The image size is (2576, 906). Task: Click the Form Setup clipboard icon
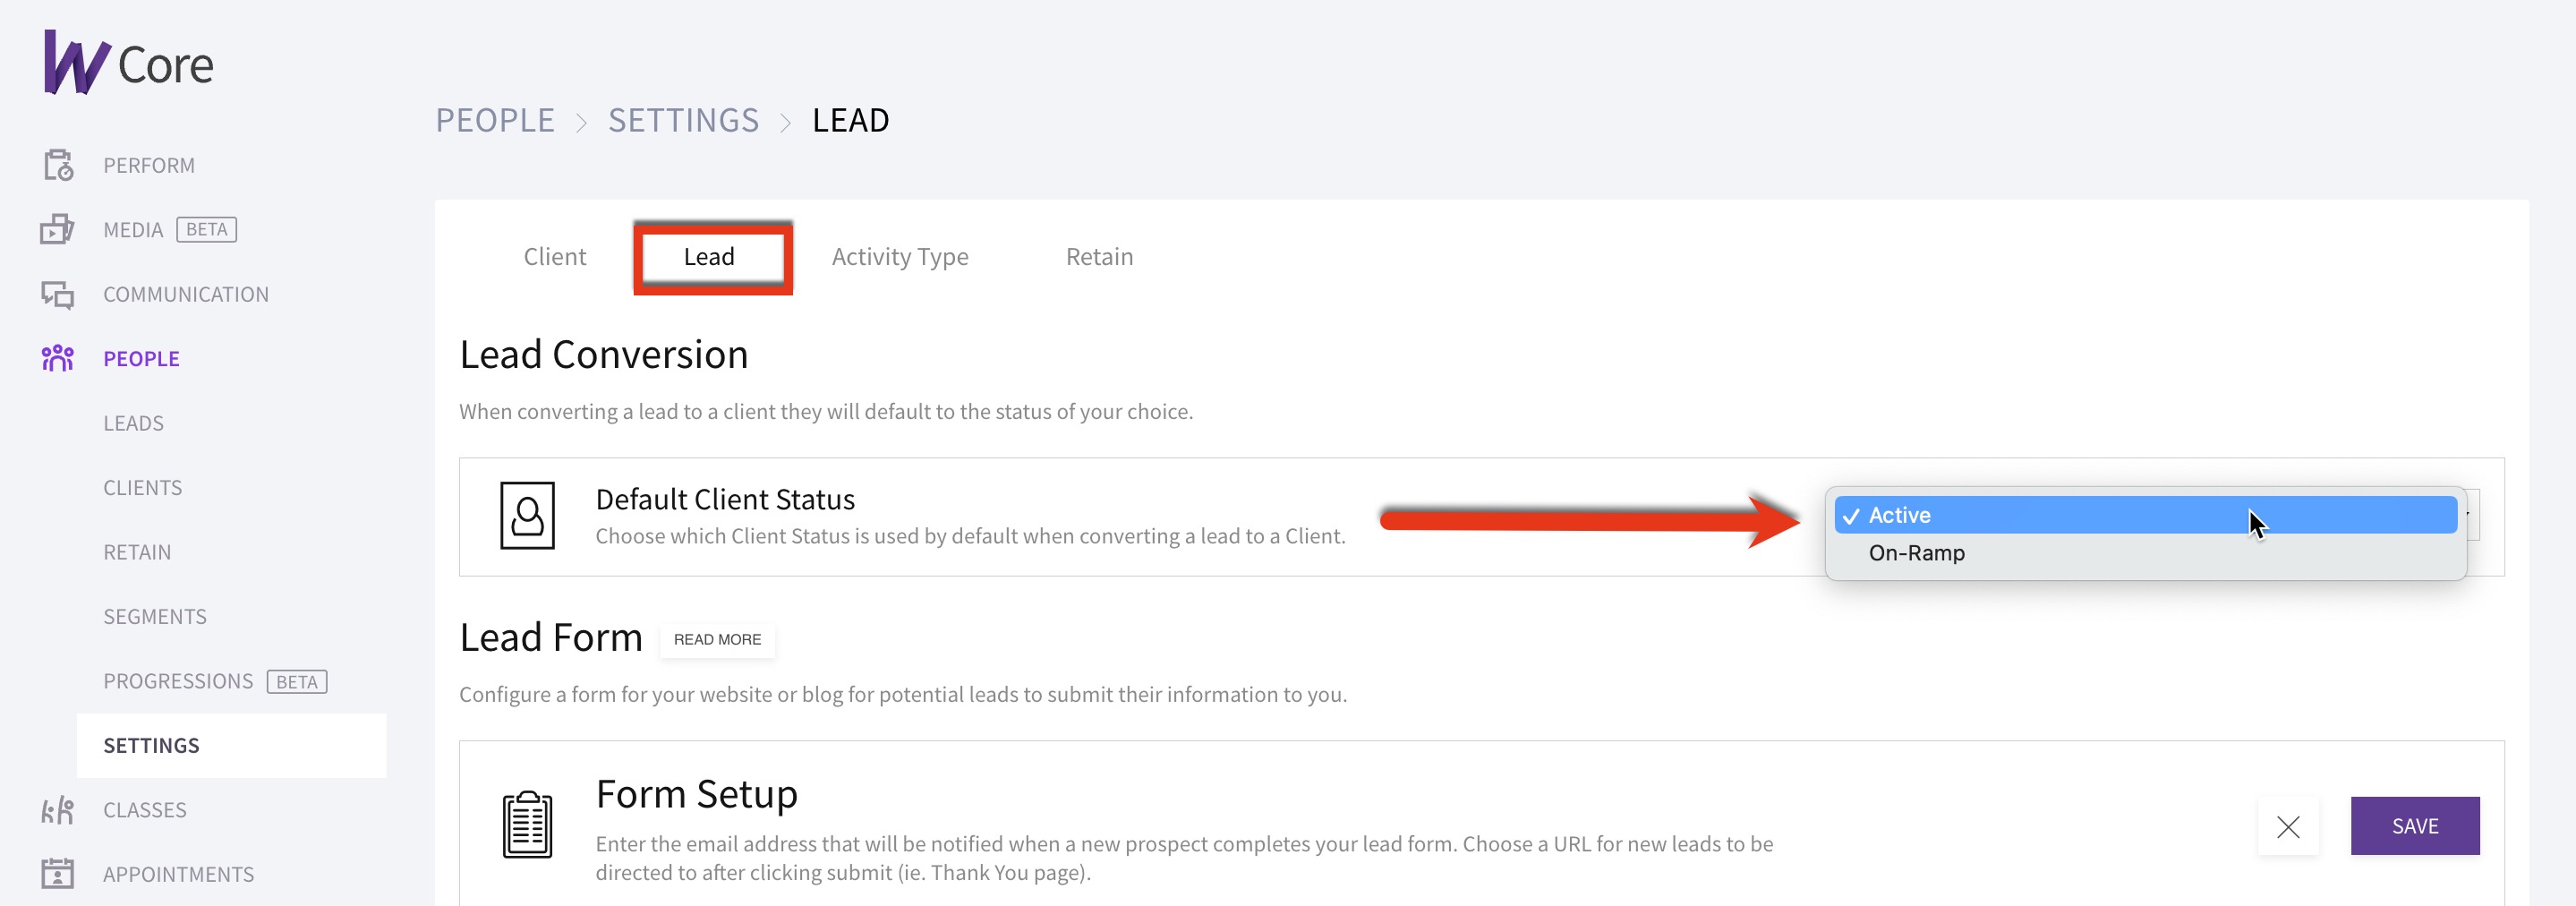pos(527,825)
